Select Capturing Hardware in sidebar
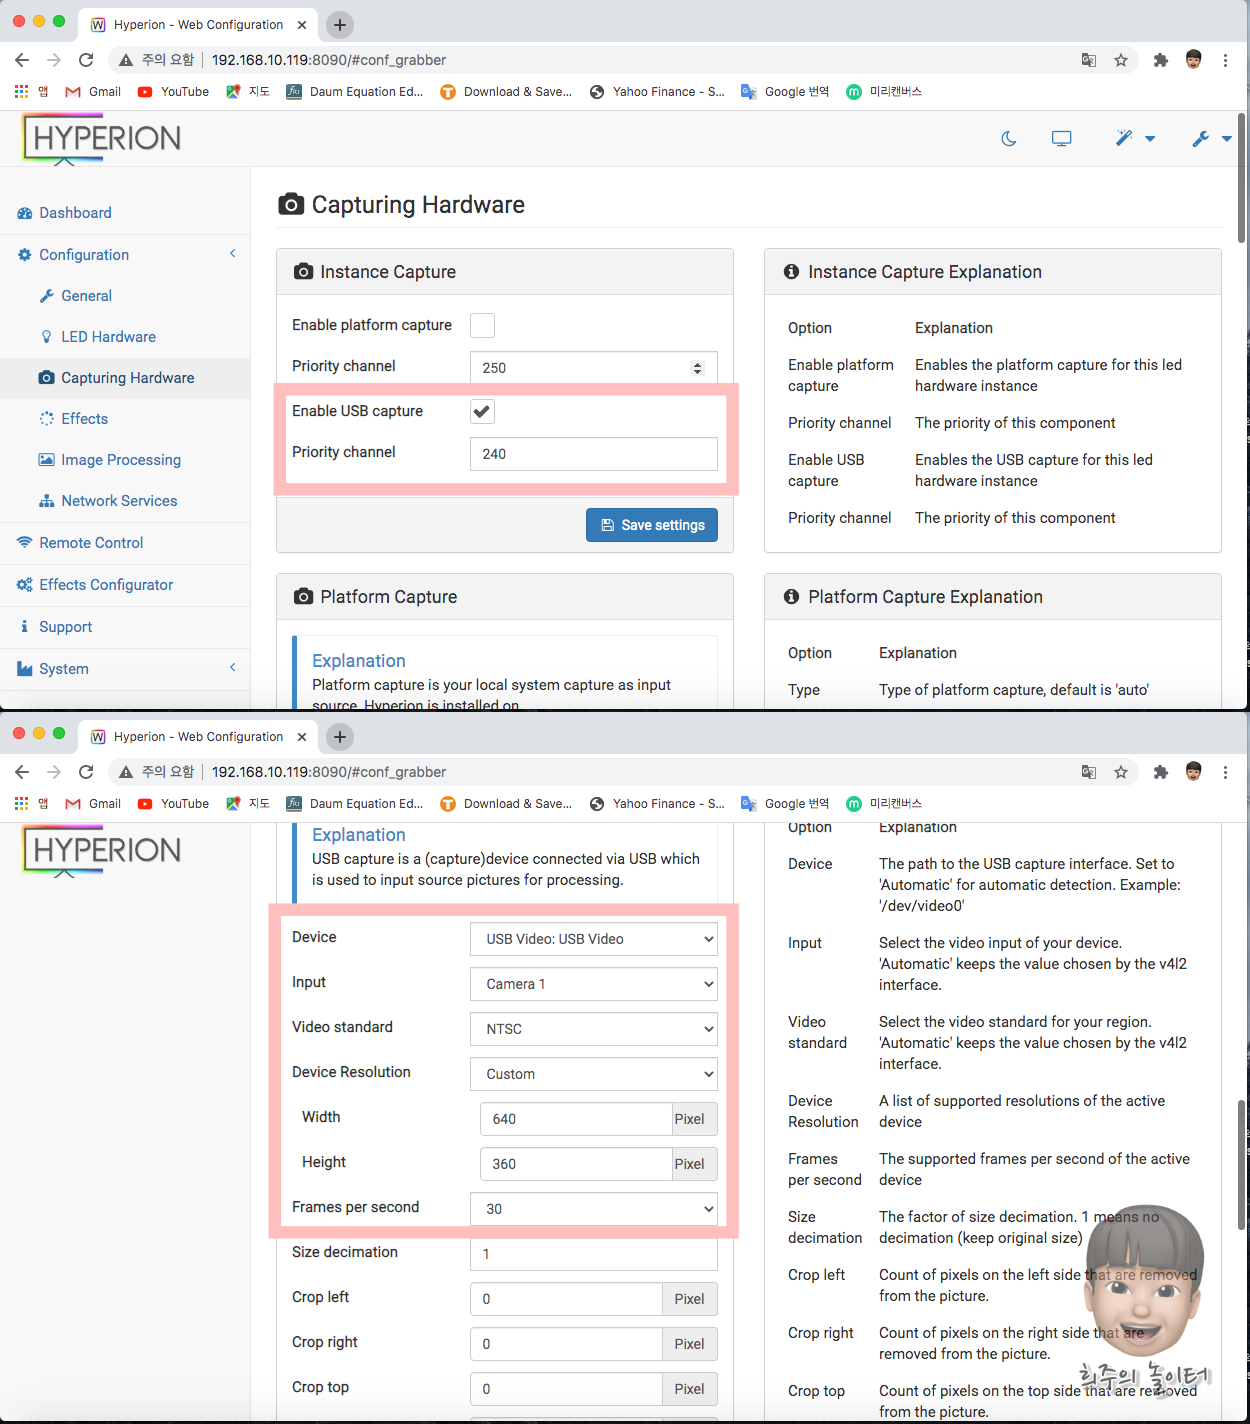Image resolution: width=1250 pixels, height=1424 pixels. pyautogui.click(x=127, y=378)
